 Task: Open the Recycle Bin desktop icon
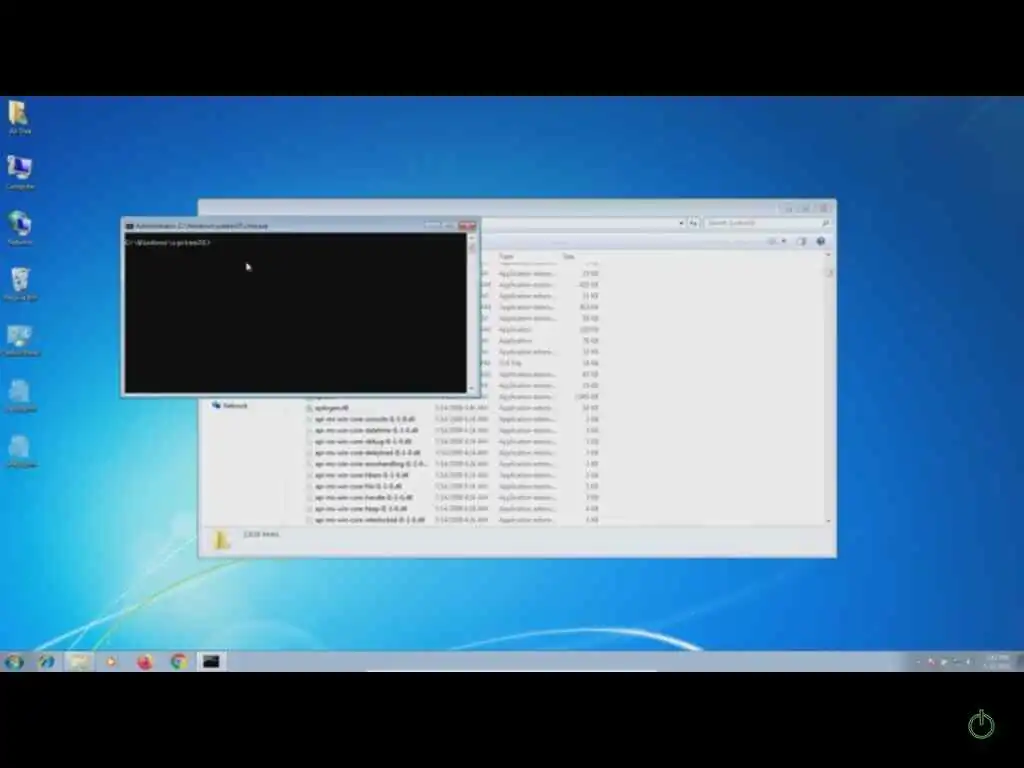click(20, 283)
